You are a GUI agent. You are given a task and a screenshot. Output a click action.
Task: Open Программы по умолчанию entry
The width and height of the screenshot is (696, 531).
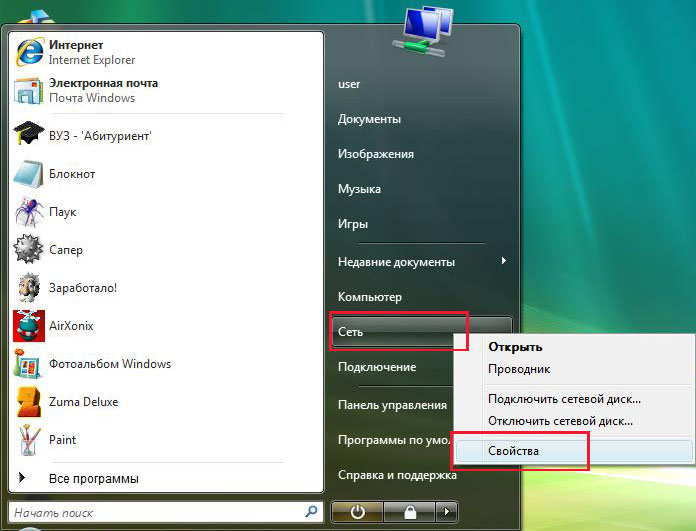(395, 440)
